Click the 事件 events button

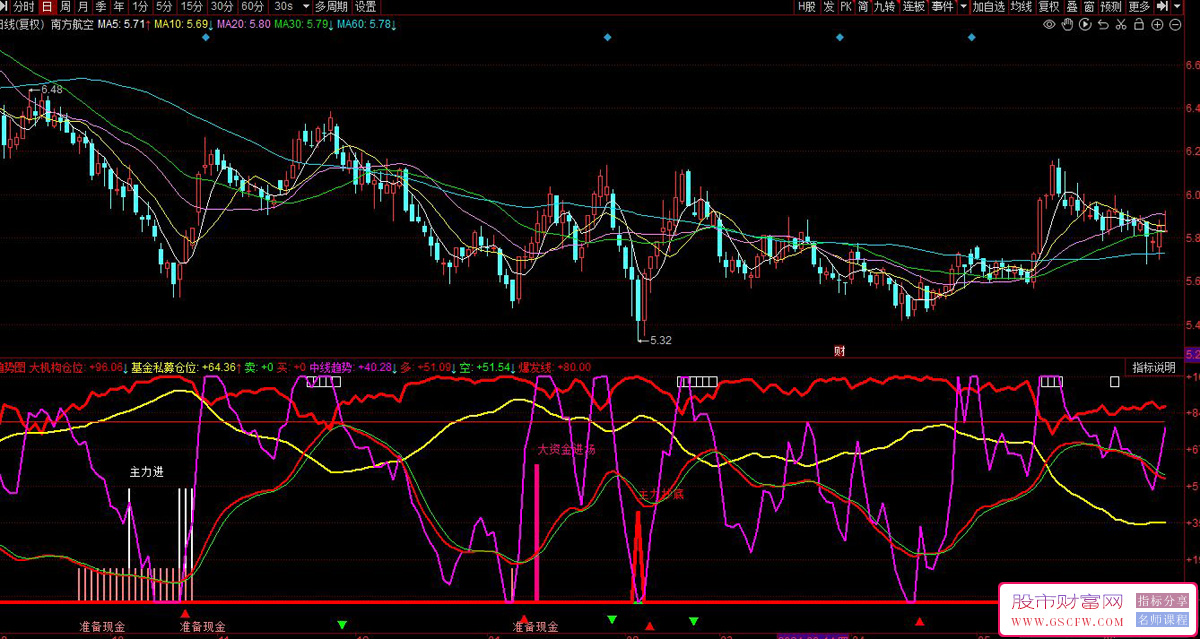click(x=942, y=6)
